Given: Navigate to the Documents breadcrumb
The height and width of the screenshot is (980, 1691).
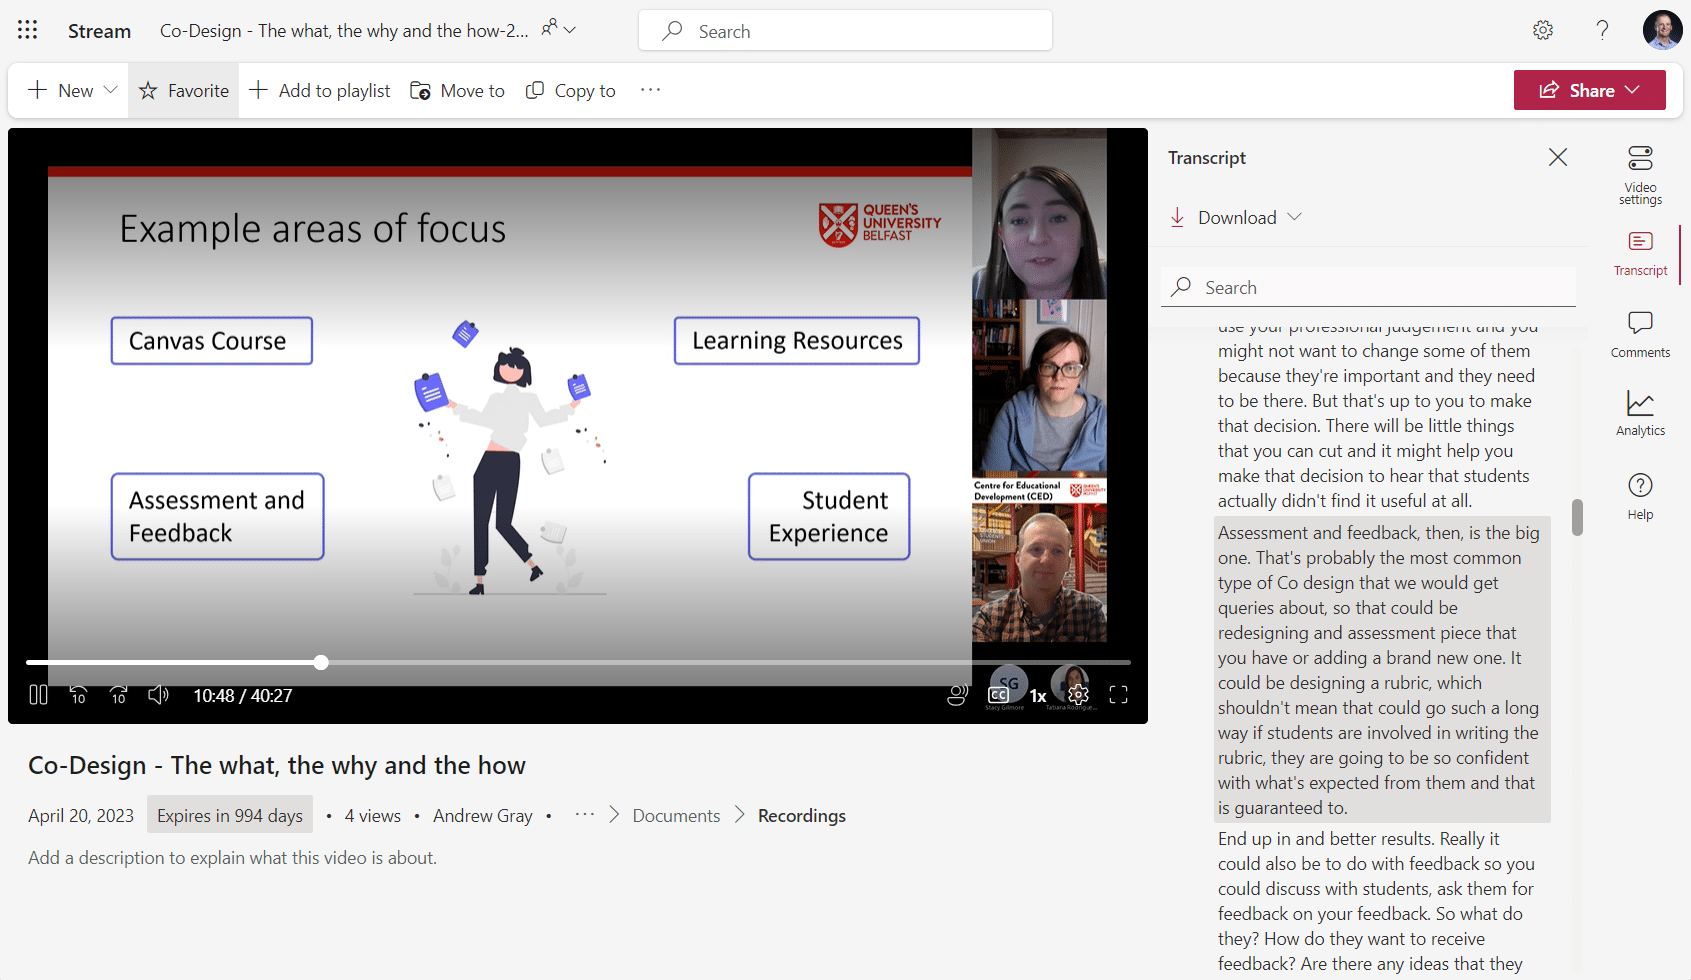Looking at the screenshot, I should pyautogui.click(x=676, y=815).
